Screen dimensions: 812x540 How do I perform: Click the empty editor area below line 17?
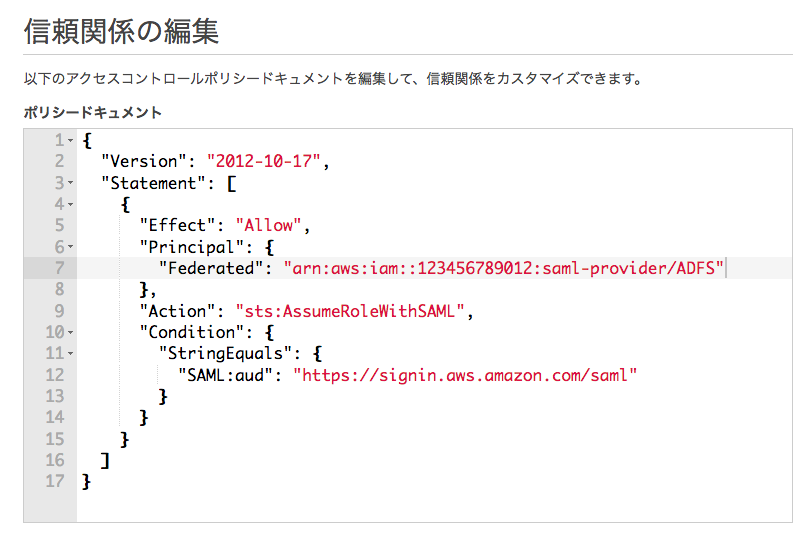(x=434, y=506)
